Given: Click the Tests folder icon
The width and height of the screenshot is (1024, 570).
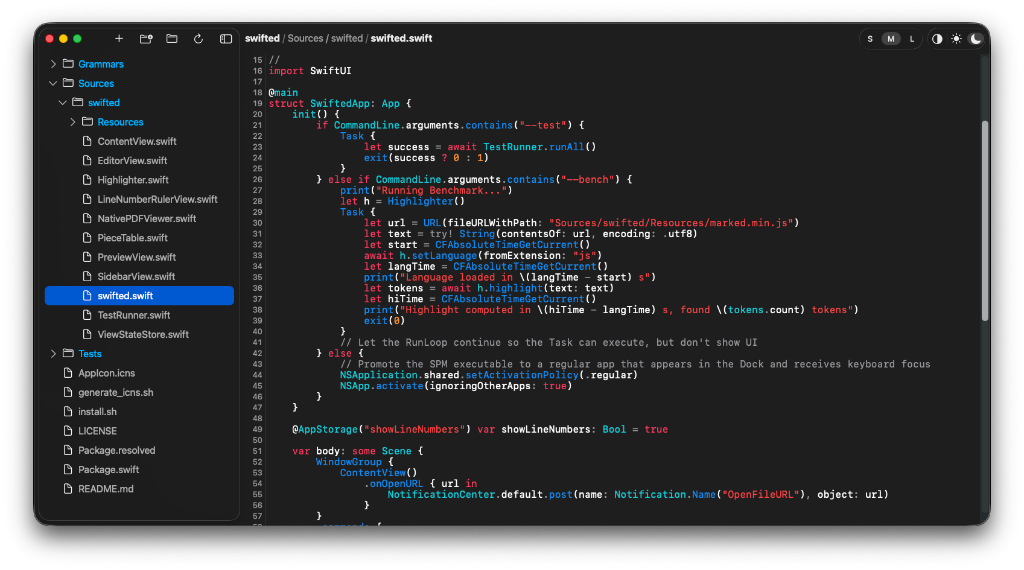Looking at the screenshot, I should (x=68, y=354).
